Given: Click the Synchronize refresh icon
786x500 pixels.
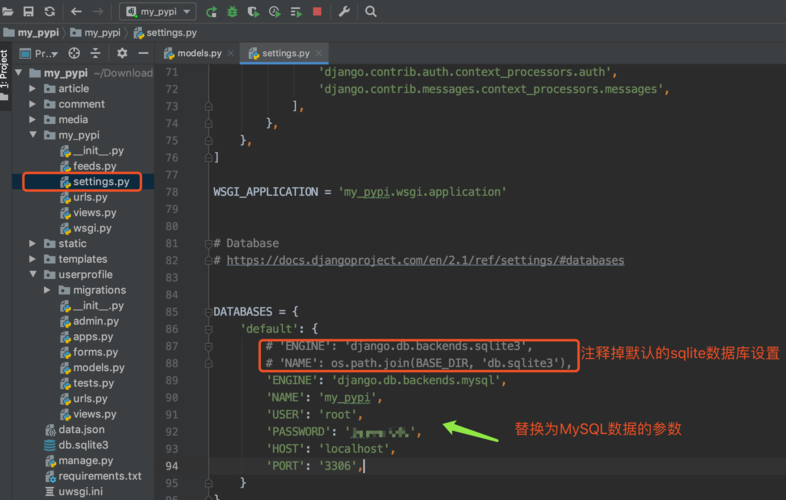Looking at the screenshot, I should point(49,12).
